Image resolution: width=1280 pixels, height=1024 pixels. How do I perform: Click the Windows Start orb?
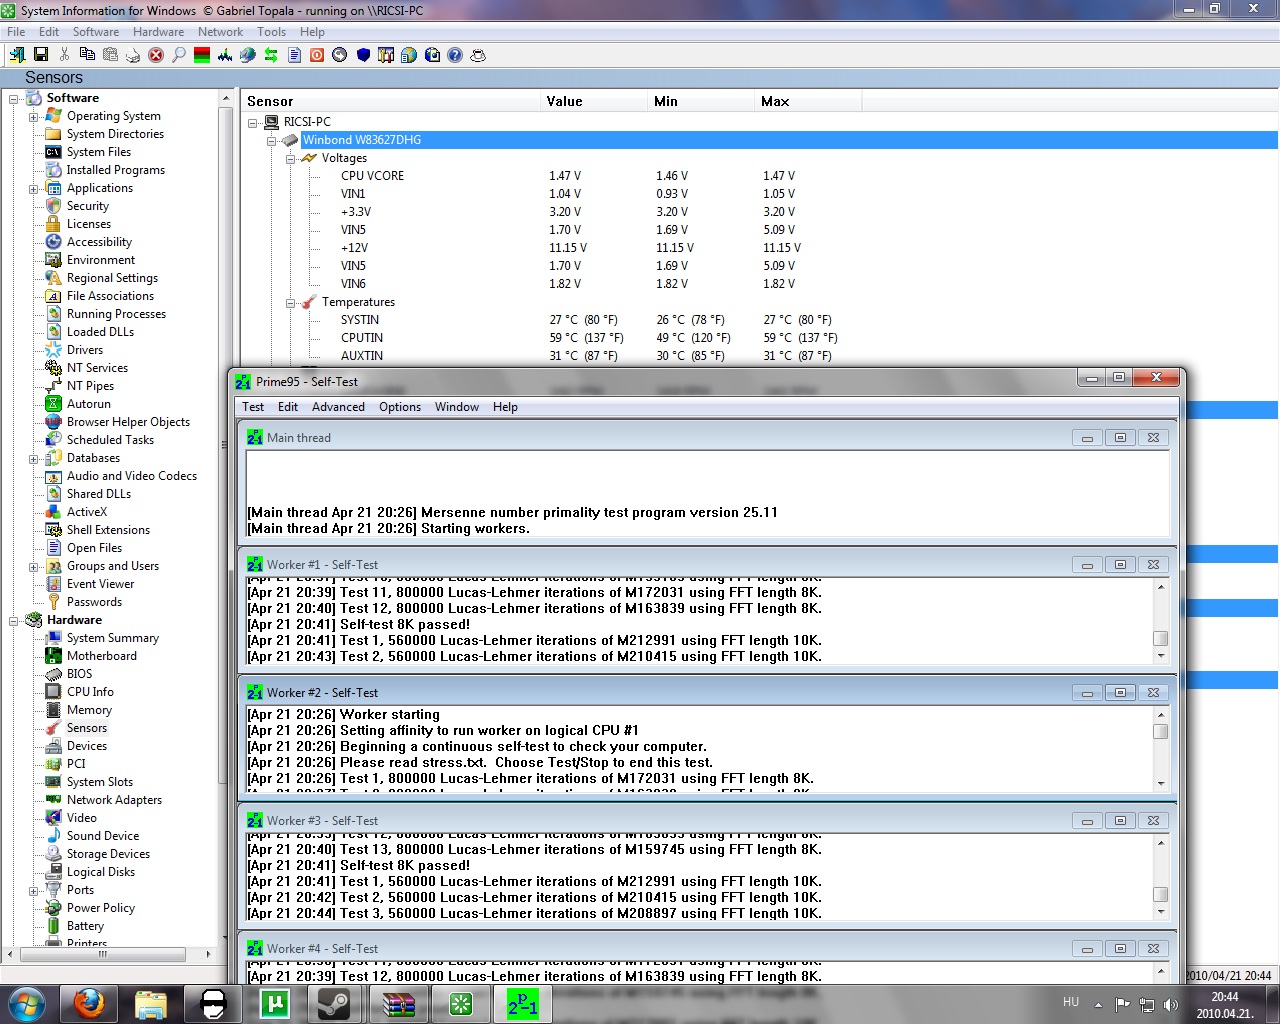point(25,1003)
